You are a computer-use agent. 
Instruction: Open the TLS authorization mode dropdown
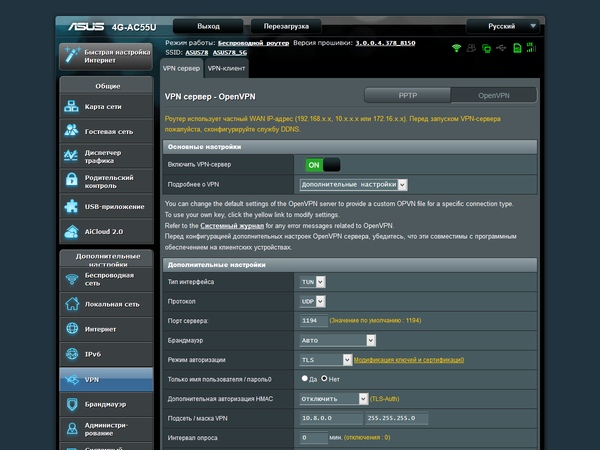coord(326,360)
